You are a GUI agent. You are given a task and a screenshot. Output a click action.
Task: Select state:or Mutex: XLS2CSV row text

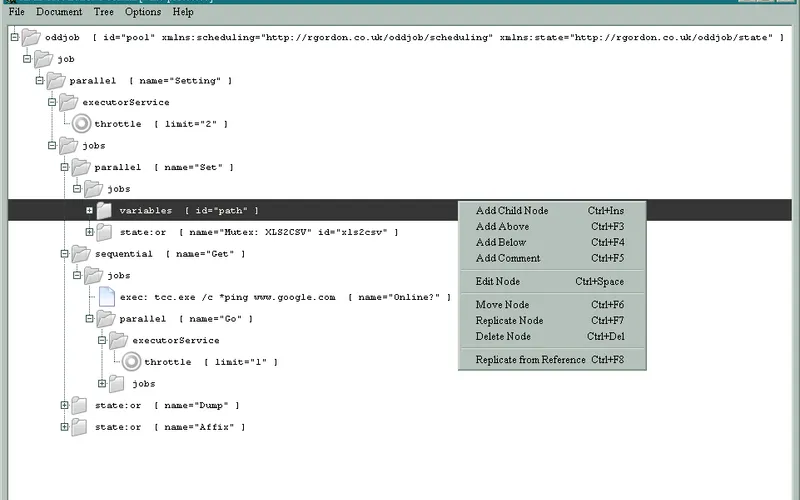click(x=259, y=232)
